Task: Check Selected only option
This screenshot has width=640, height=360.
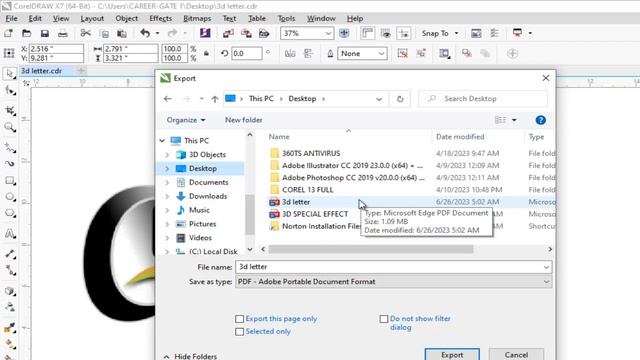Action: pyautogui.click(x=240, y=332)
